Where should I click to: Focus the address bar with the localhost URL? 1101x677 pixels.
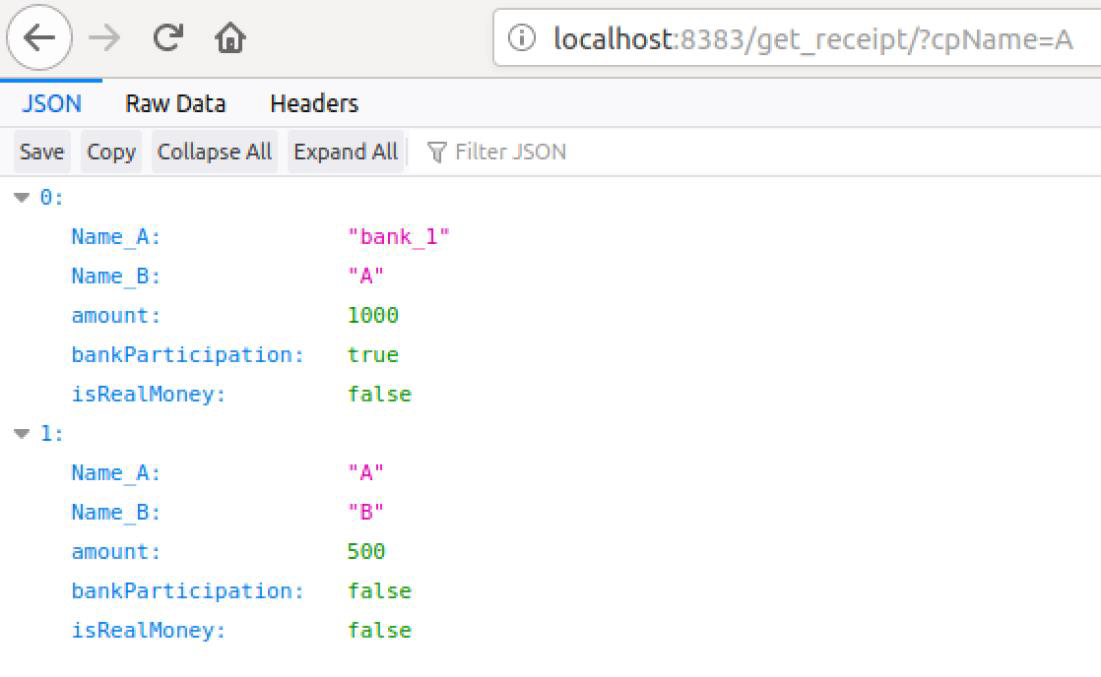[797, 38]
